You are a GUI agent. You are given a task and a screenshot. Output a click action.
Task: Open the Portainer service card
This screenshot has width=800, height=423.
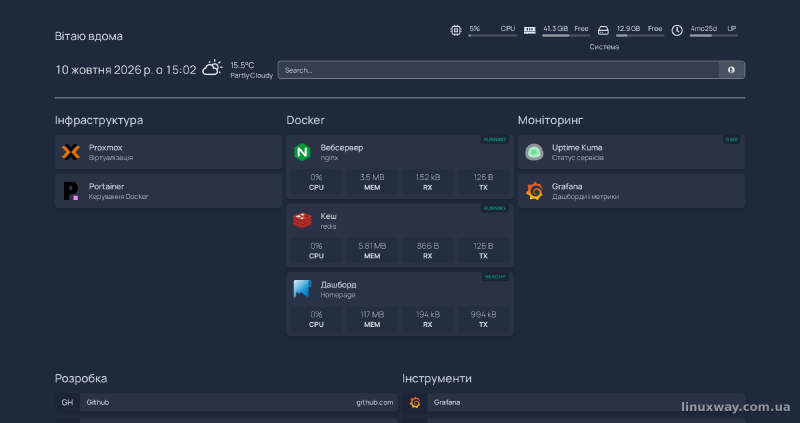tap(168, 191)
